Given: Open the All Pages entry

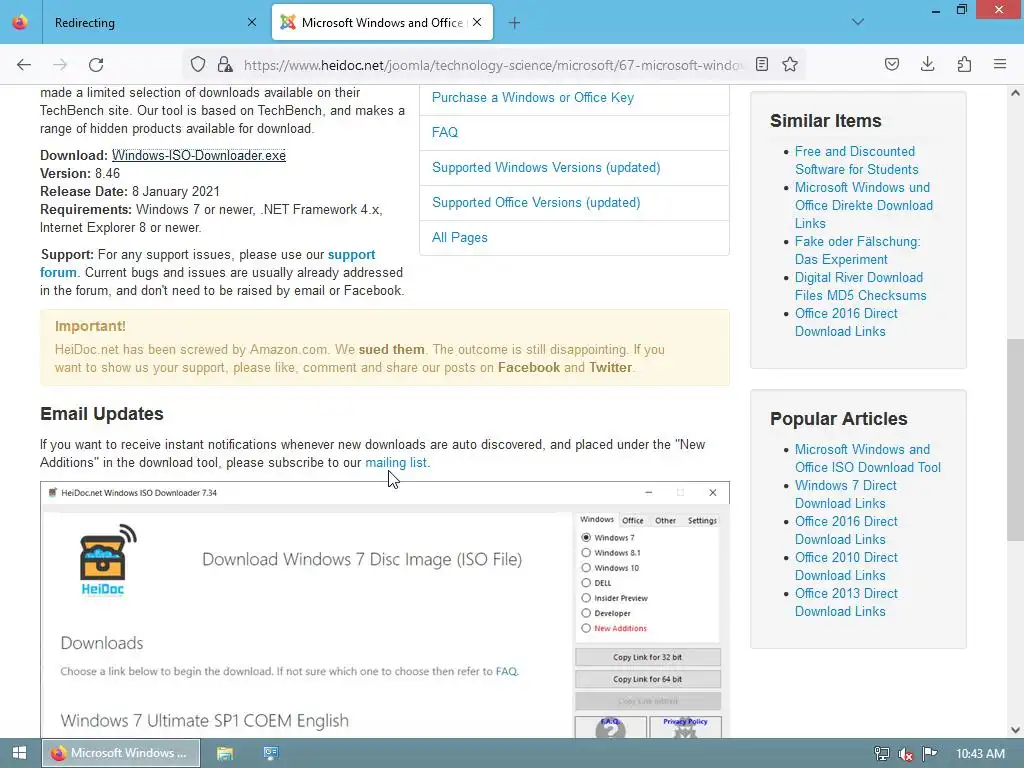Looking at the screenshot, I should [x=460, y=238].
